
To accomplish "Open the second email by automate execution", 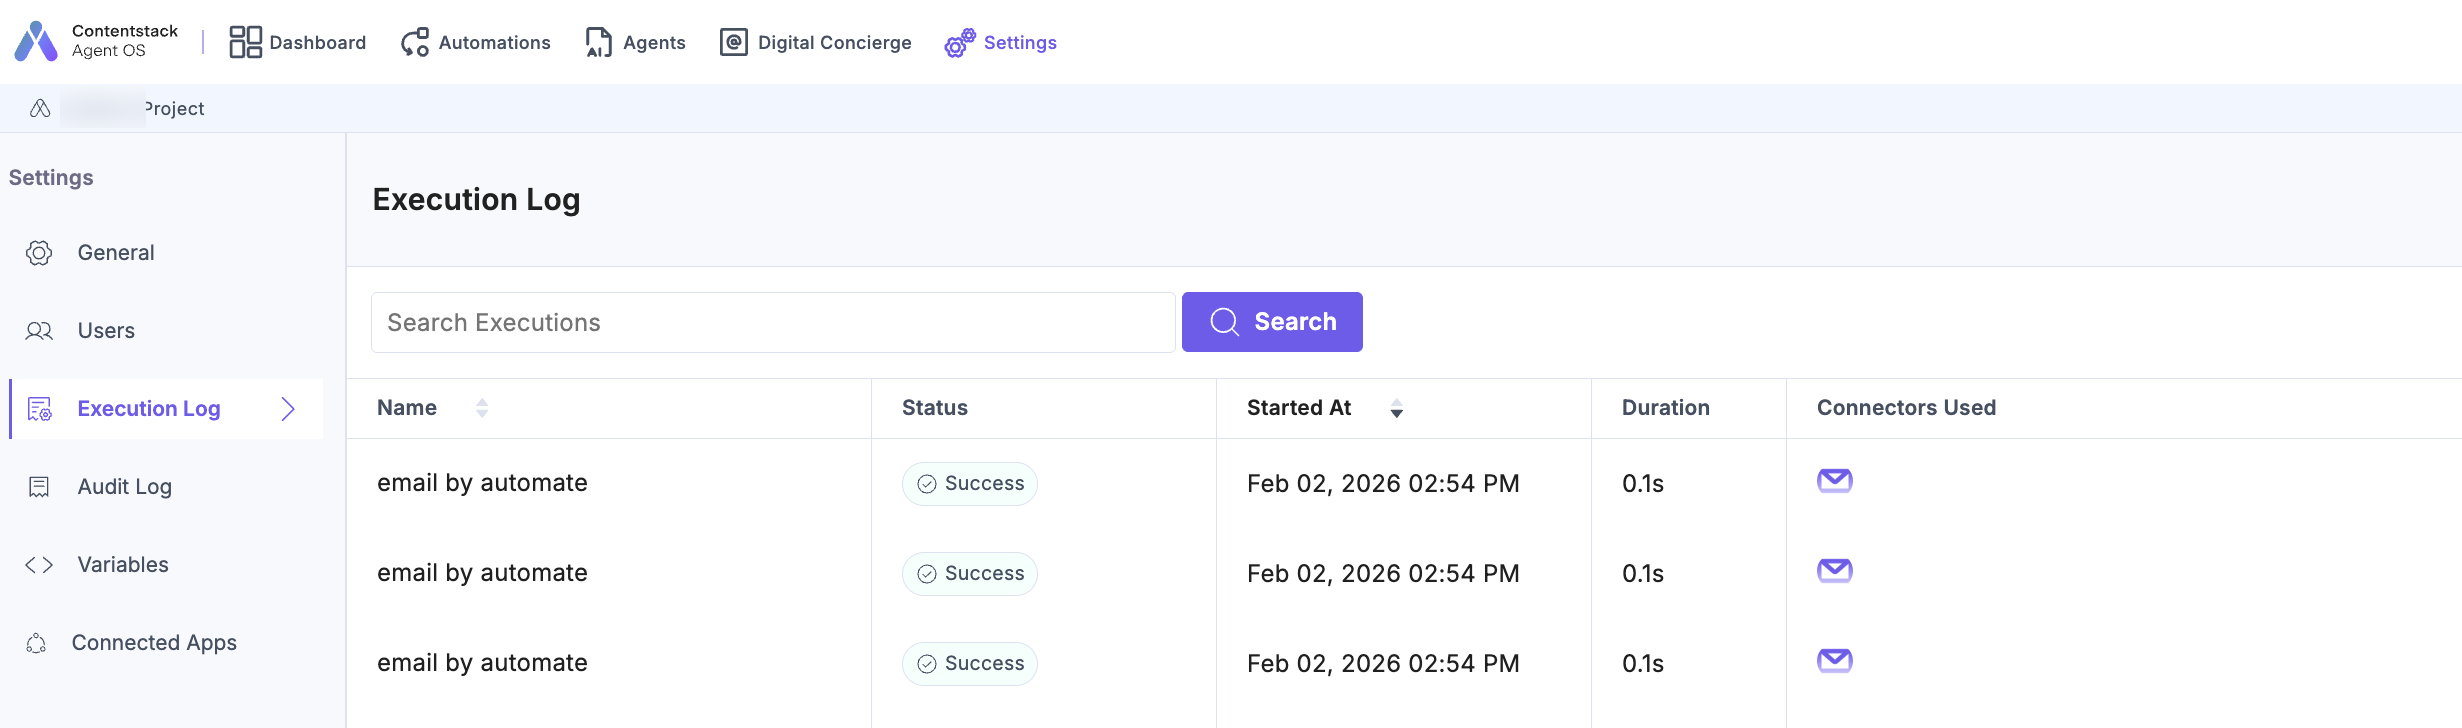I will [482, 573].
